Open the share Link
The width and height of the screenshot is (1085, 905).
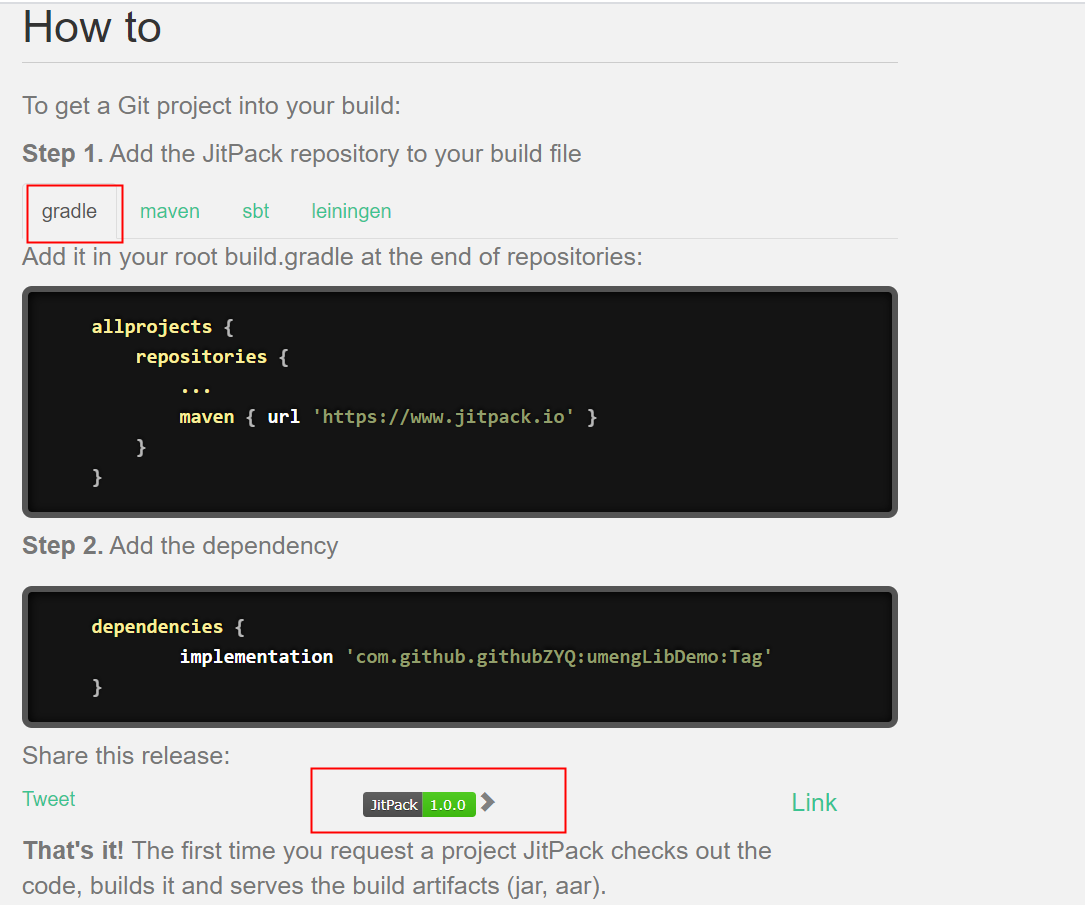(814, 803)
